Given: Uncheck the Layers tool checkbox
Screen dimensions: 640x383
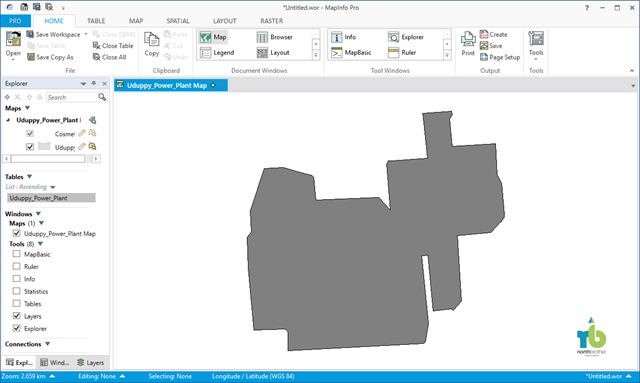Looking at the screenshot, I should pos(16,316).
